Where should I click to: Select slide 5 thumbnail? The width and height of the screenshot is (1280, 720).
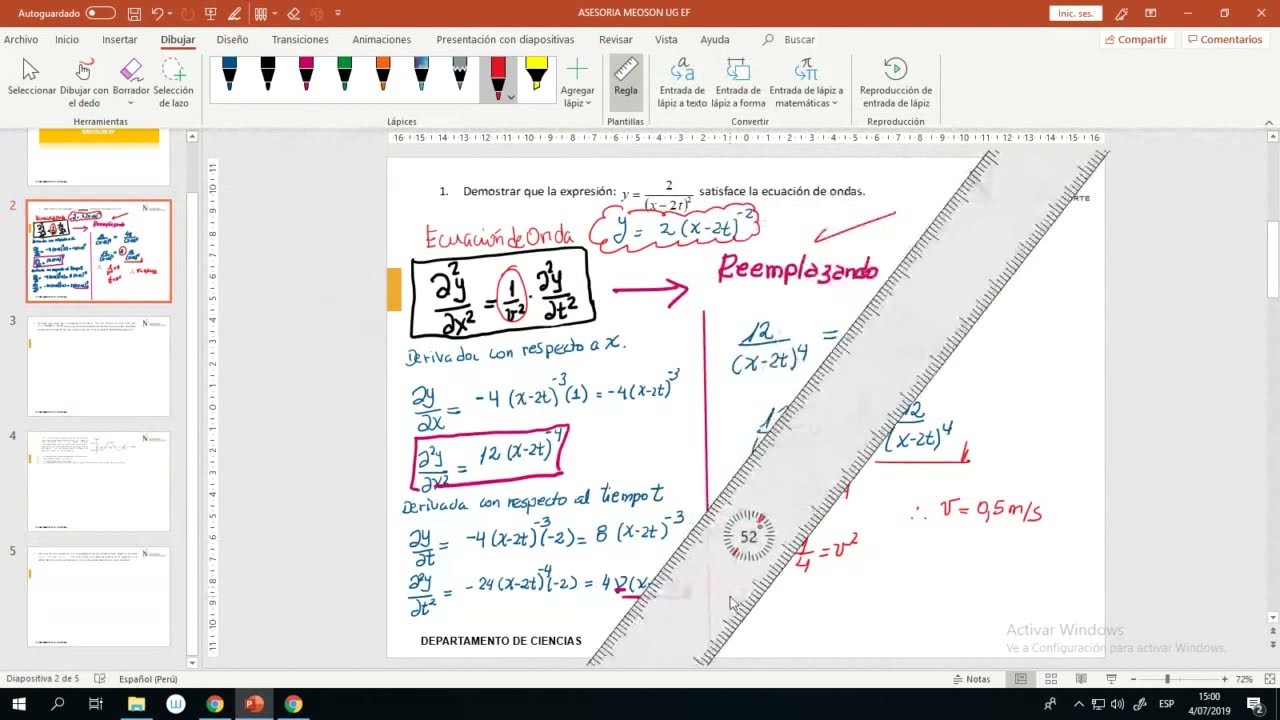click(x=99, y=596)
